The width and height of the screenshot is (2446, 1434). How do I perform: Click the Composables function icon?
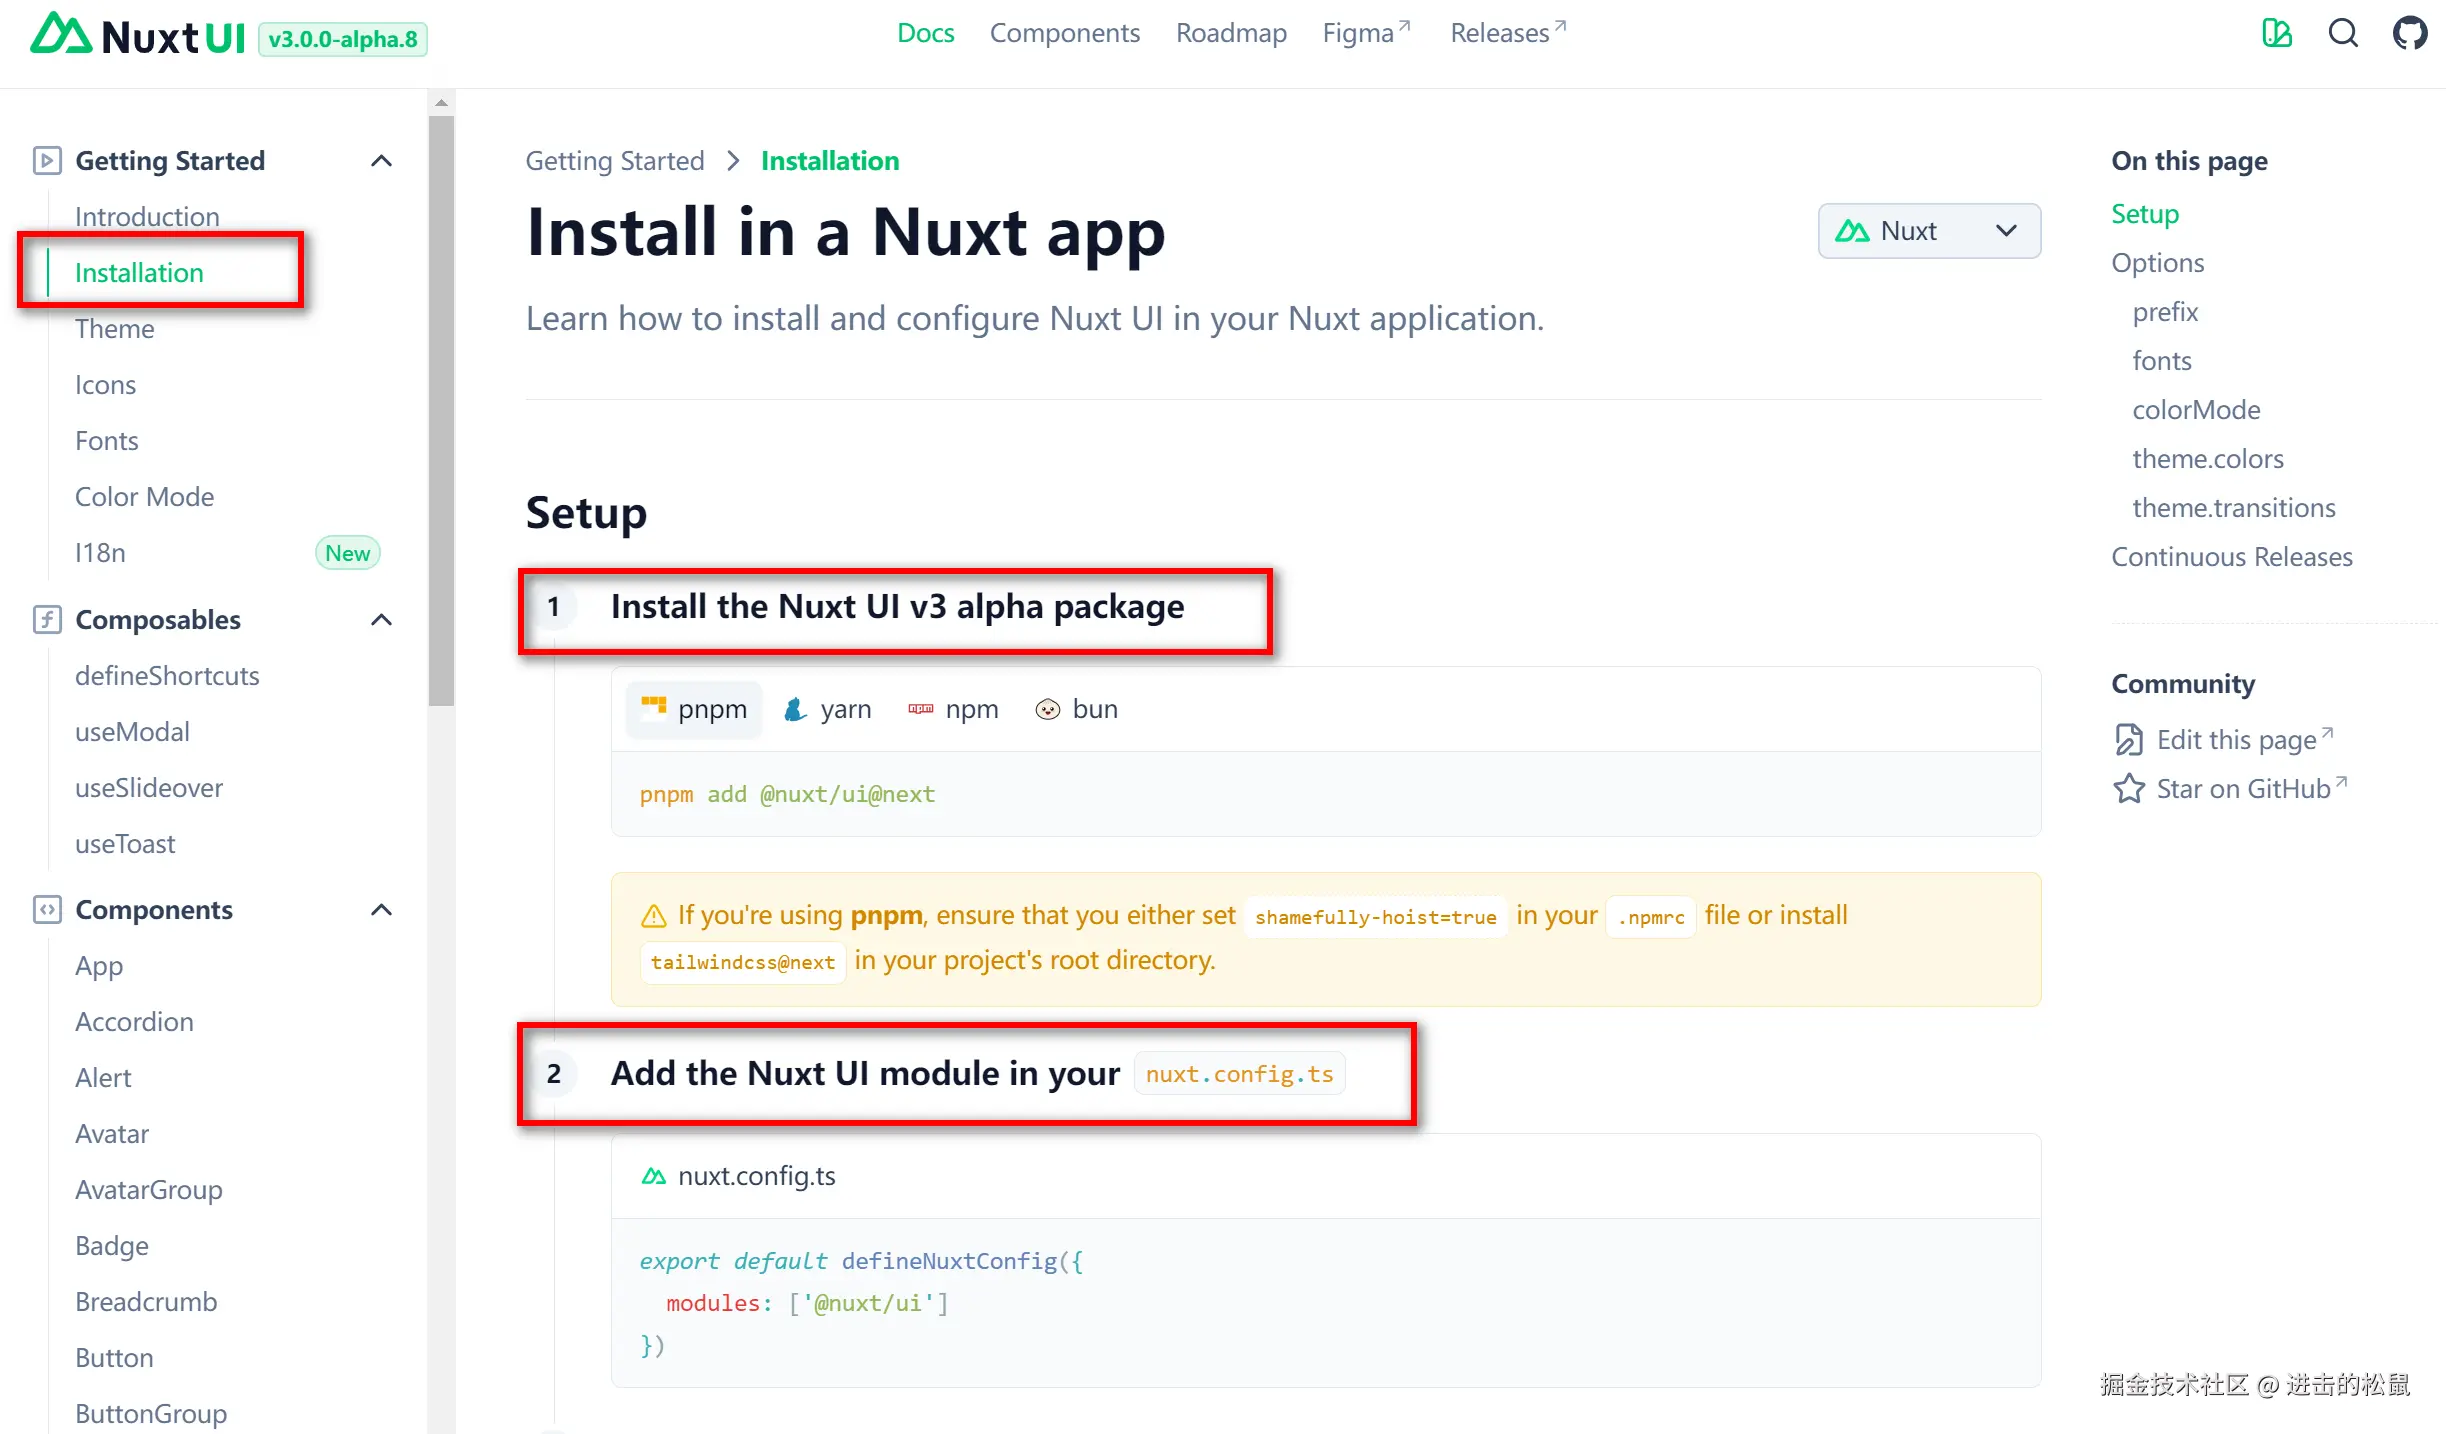[46, 620]
